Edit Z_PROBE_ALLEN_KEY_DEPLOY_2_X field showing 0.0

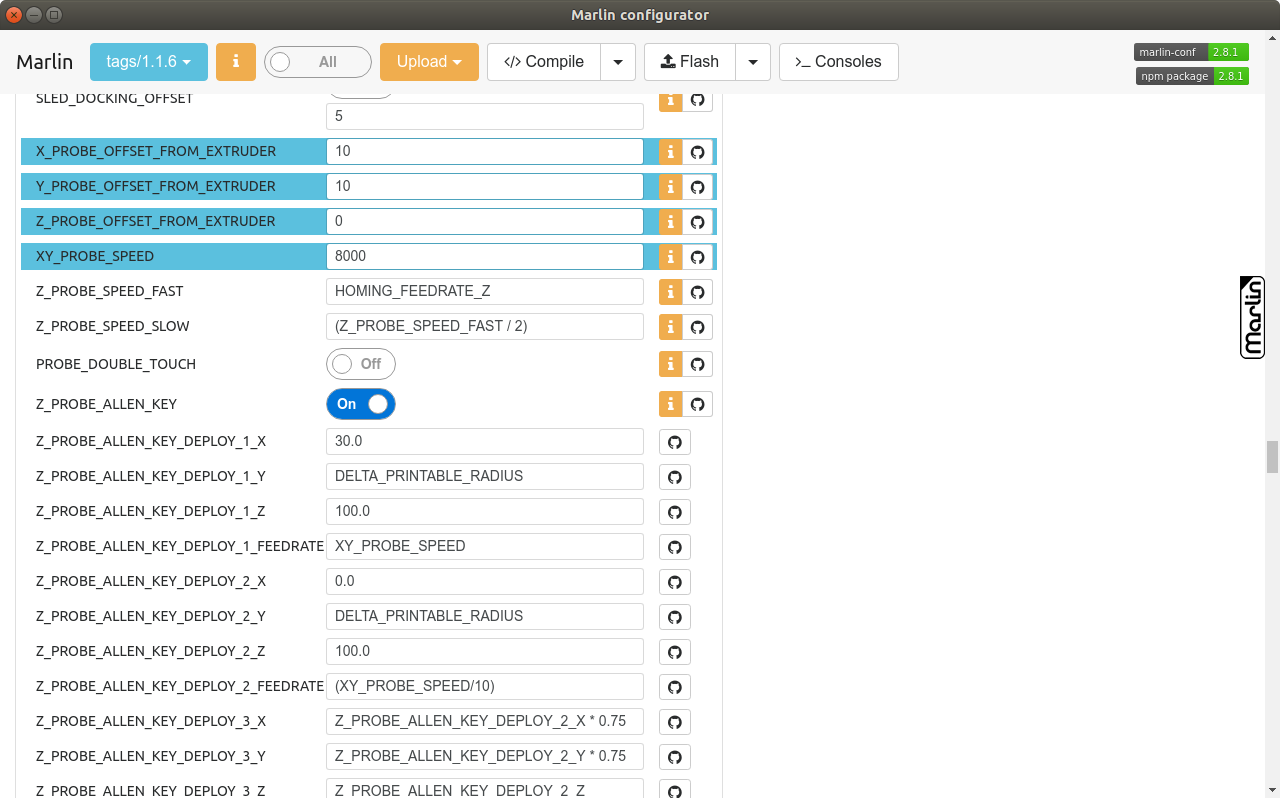(485, 581)
